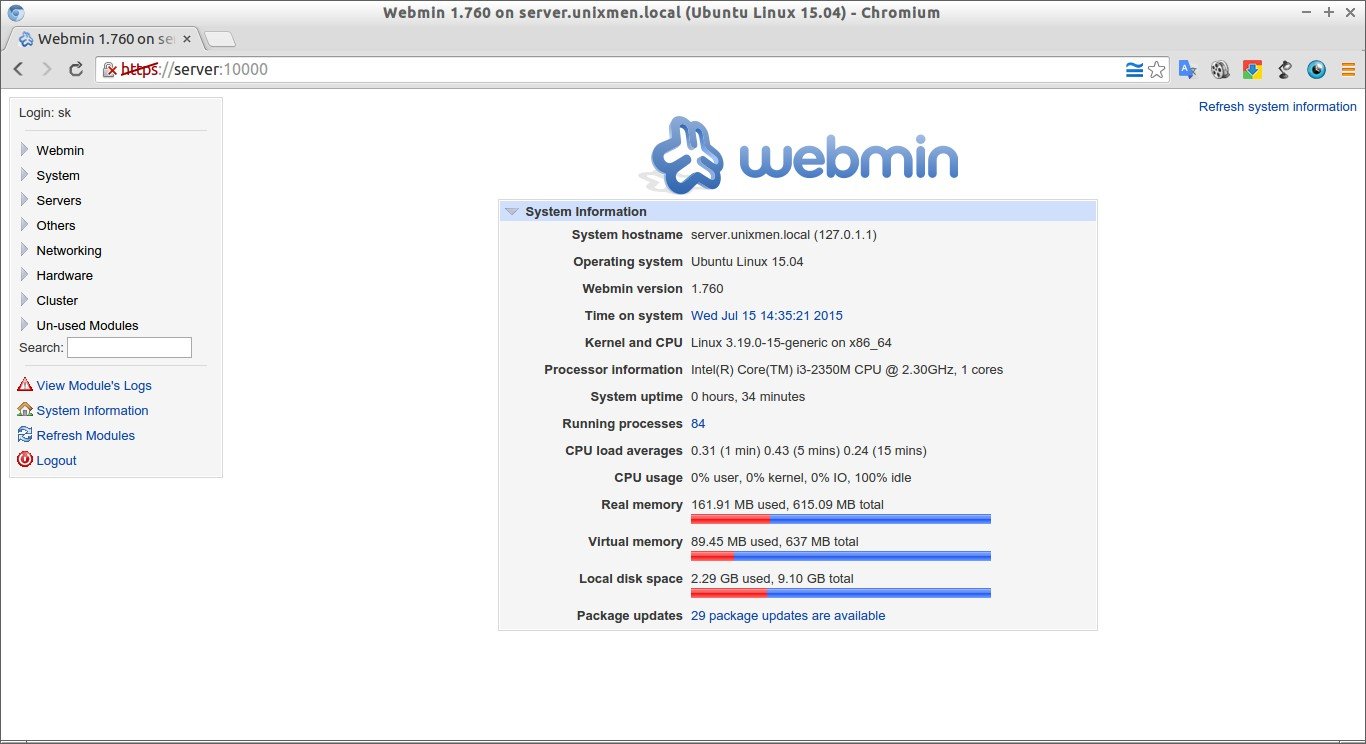The width and height of the screenshot is (1366, 744).
Task: Open running processes count 84
Action: (x=698, y=423)
